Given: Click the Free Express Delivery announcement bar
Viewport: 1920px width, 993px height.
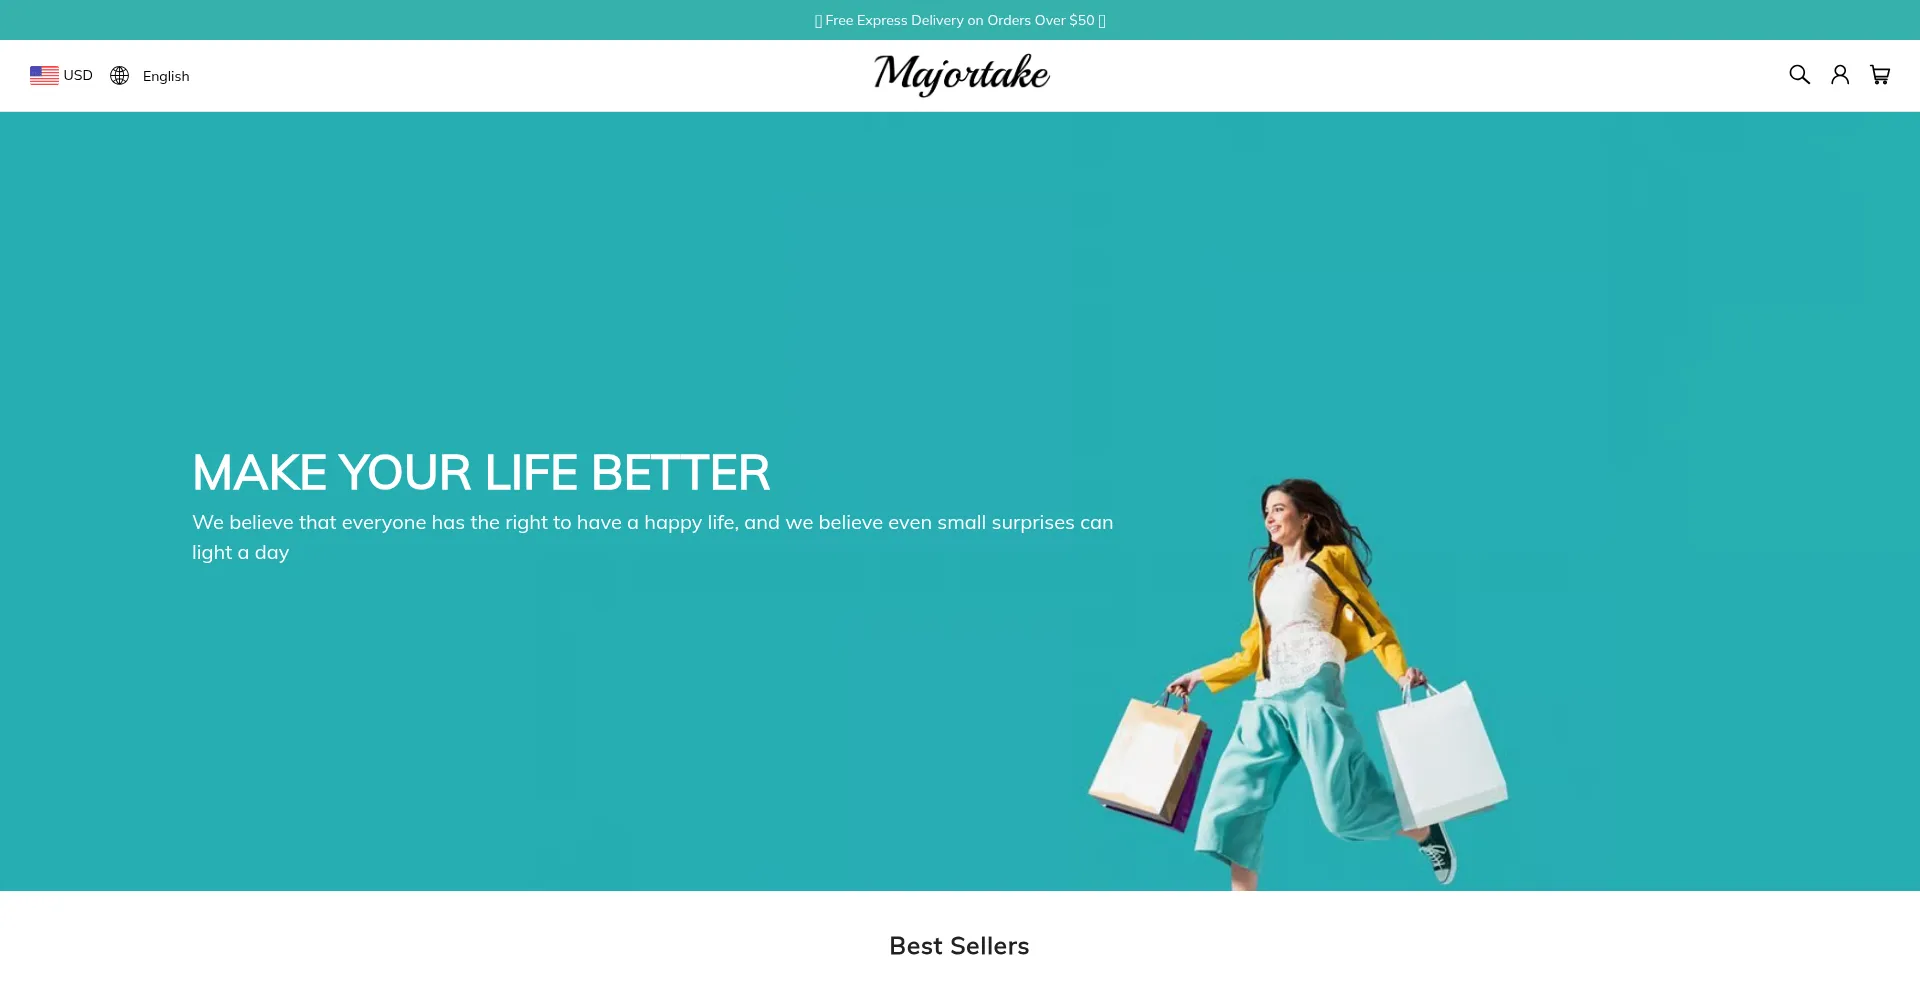Looking at the screenshot, I should tap(960, 20).
